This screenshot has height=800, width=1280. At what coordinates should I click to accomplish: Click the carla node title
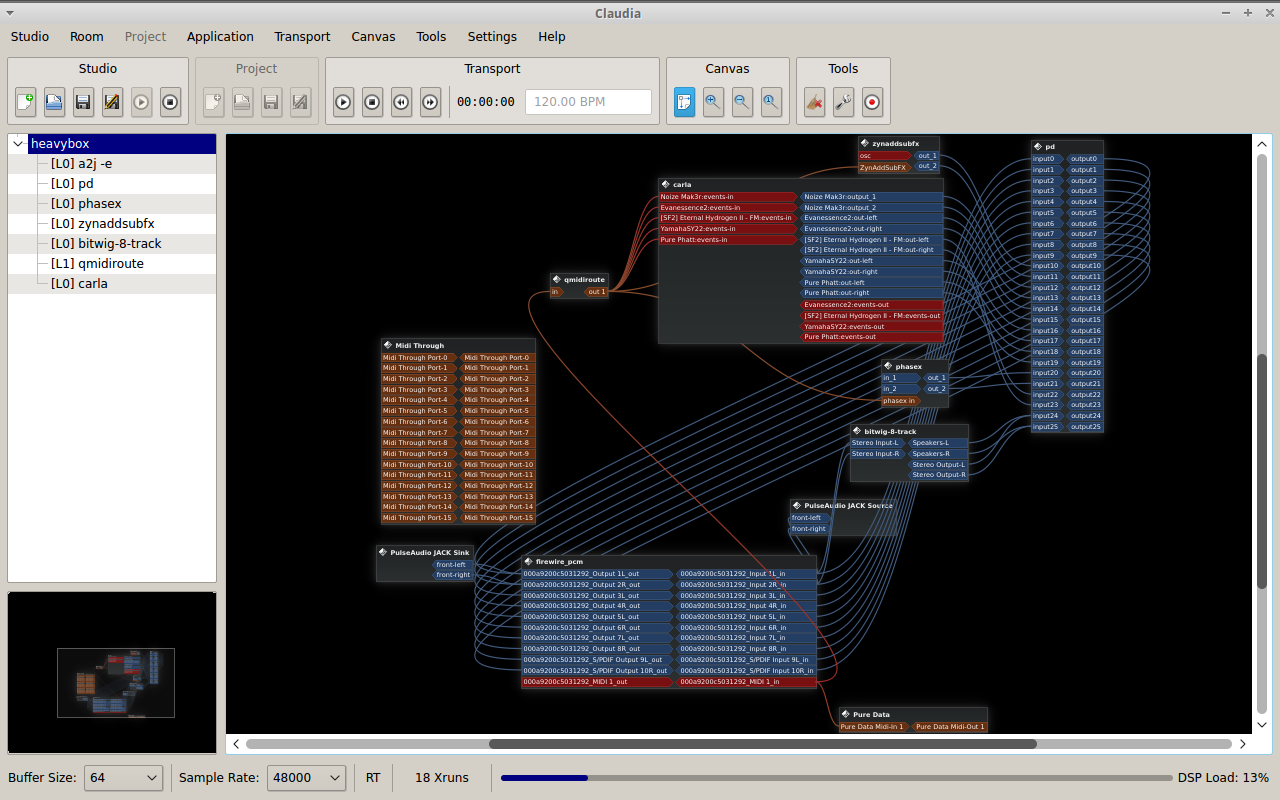[682, 185]
